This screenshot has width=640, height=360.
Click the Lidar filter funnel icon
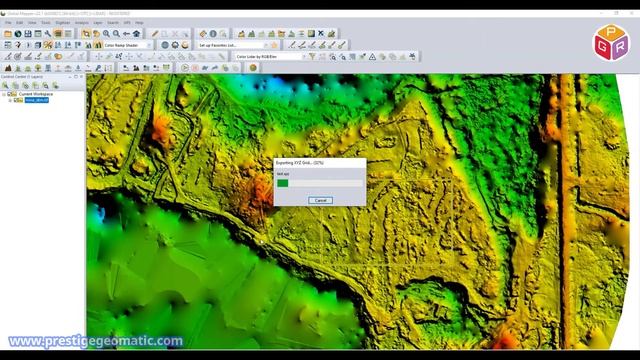pos(312,57)
